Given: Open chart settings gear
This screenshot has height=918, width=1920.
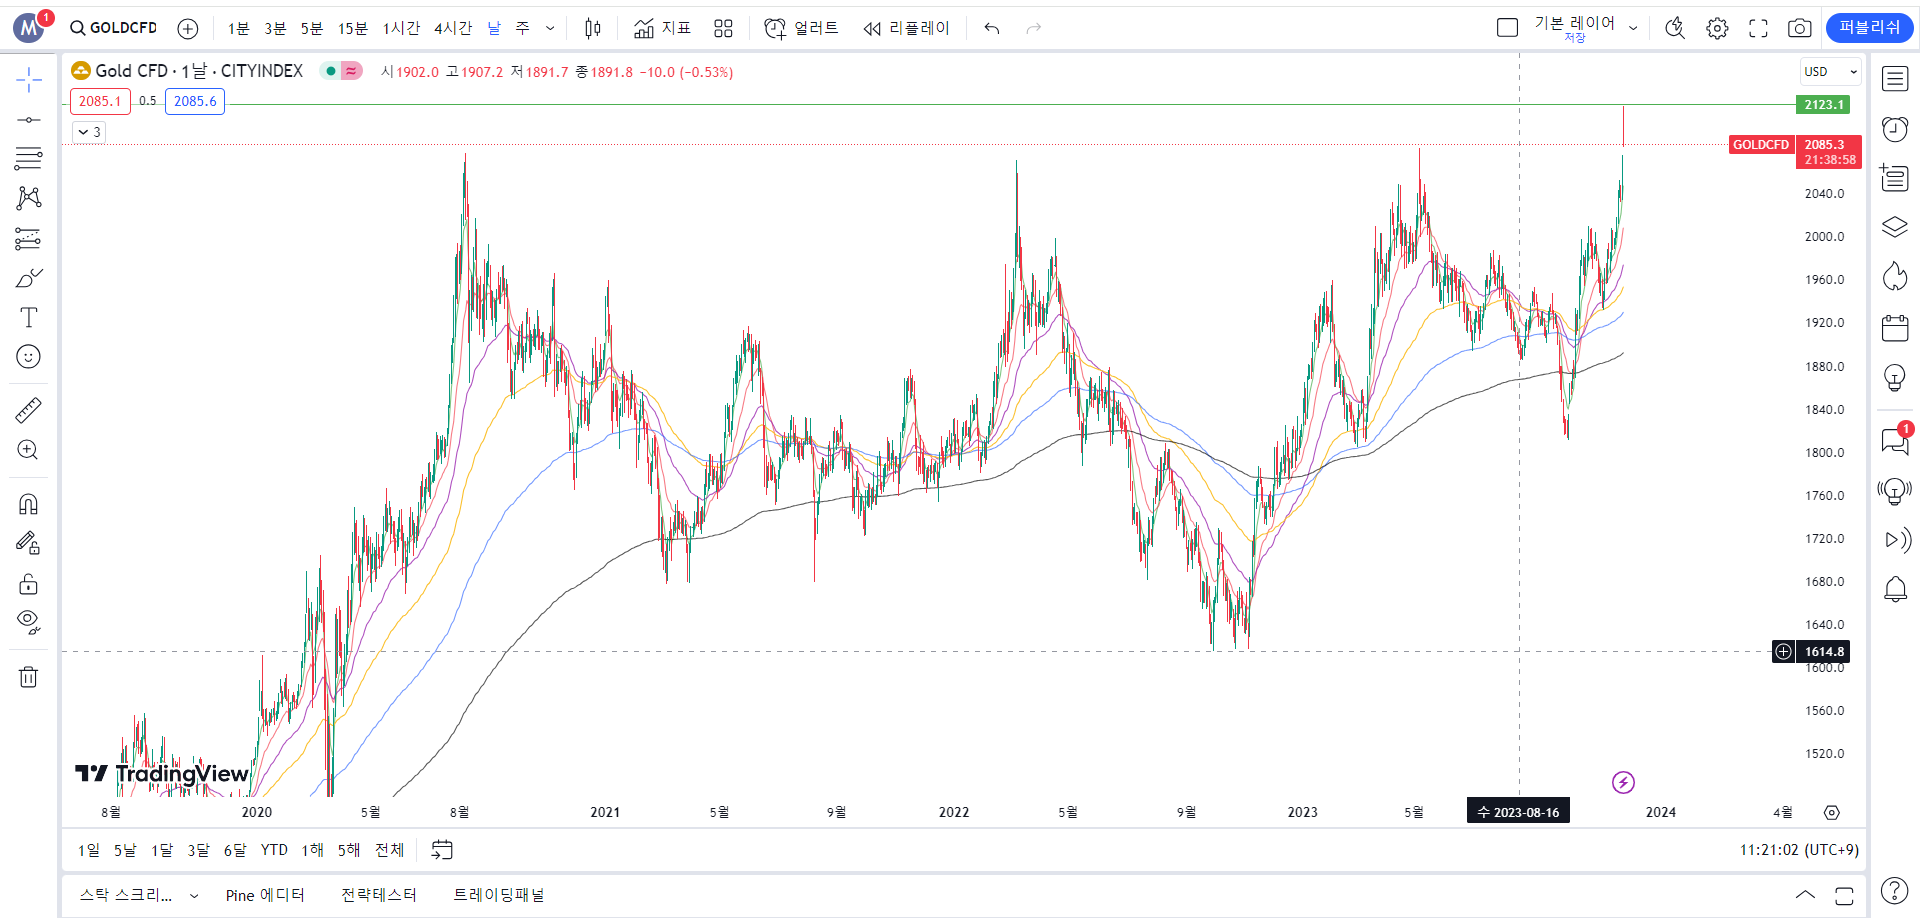Looking at the screenshot, I should pos(1717,28).
